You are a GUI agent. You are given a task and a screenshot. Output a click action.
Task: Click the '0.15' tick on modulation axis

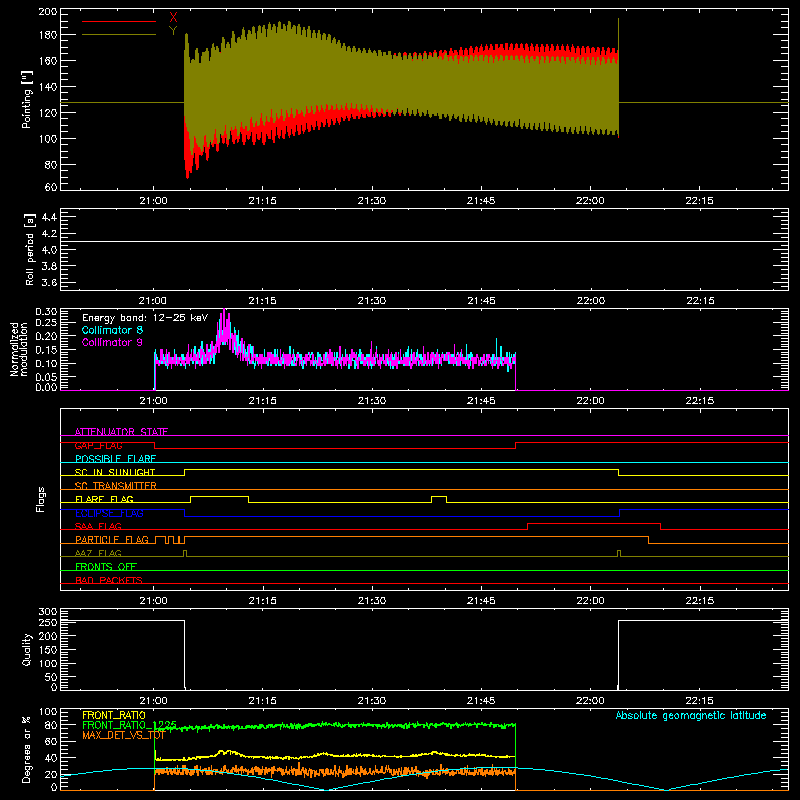tap(46, 349)
